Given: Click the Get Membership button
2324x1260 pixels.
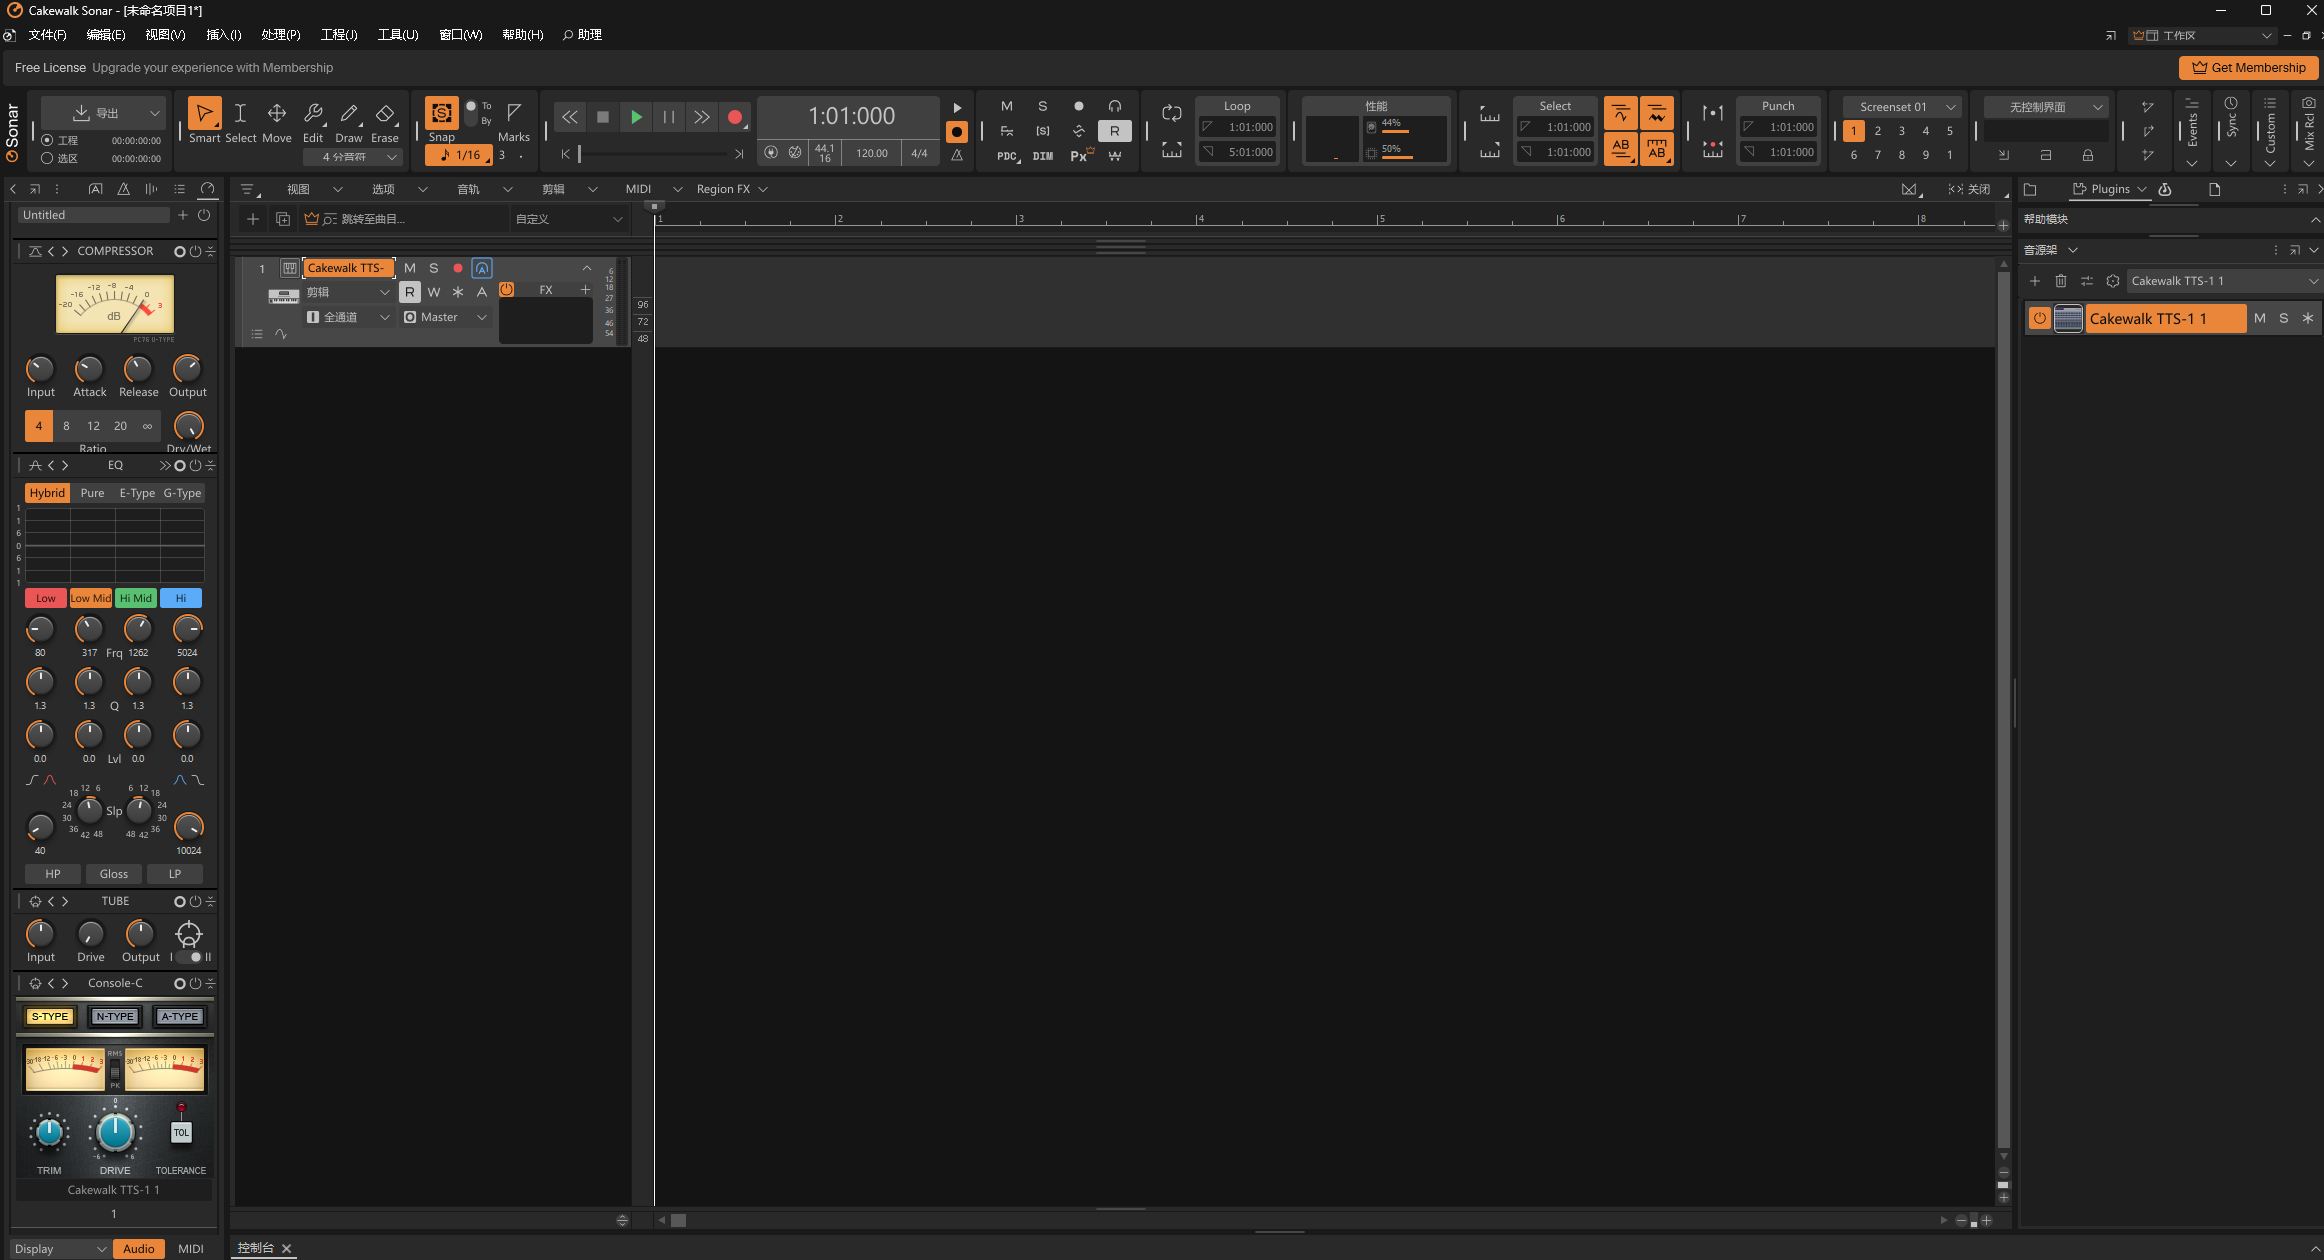Looking at the screenshot, I should coord(2248,68).
